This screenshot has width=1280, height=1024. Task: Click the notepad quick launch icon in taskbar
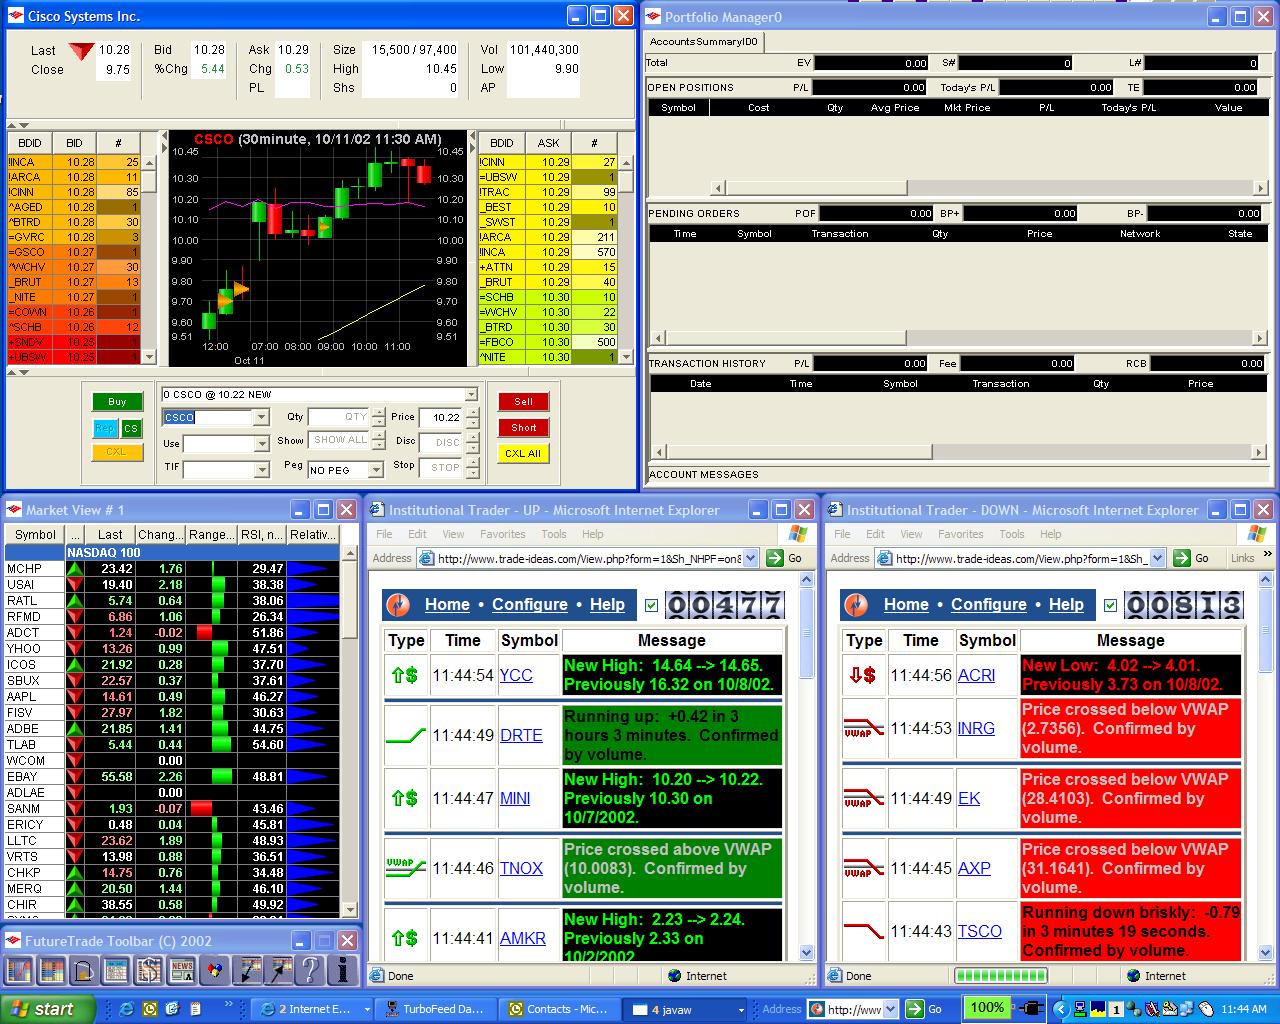(196, 1009)
